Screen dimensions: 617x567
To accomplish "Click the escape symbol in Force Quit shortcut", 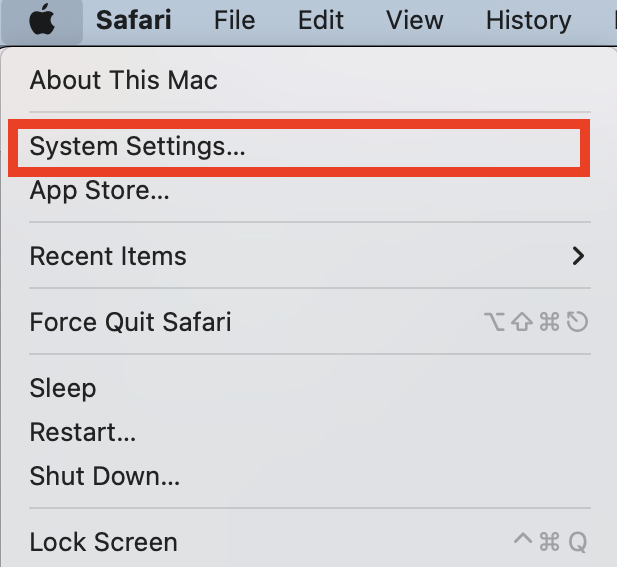I will [x=577, y=322].
